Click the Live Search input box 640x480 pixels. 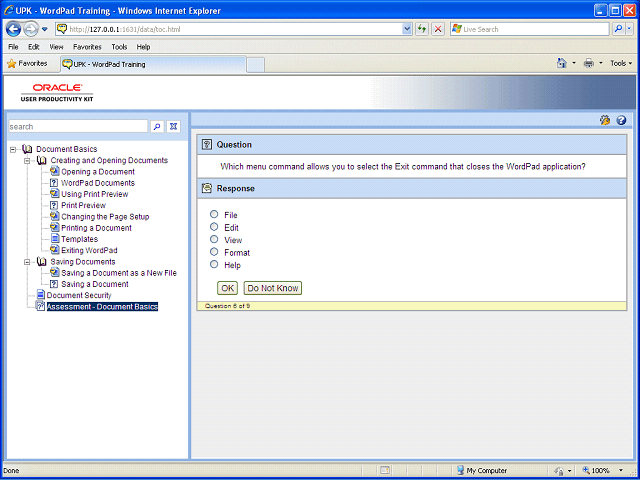click(530, 29)
